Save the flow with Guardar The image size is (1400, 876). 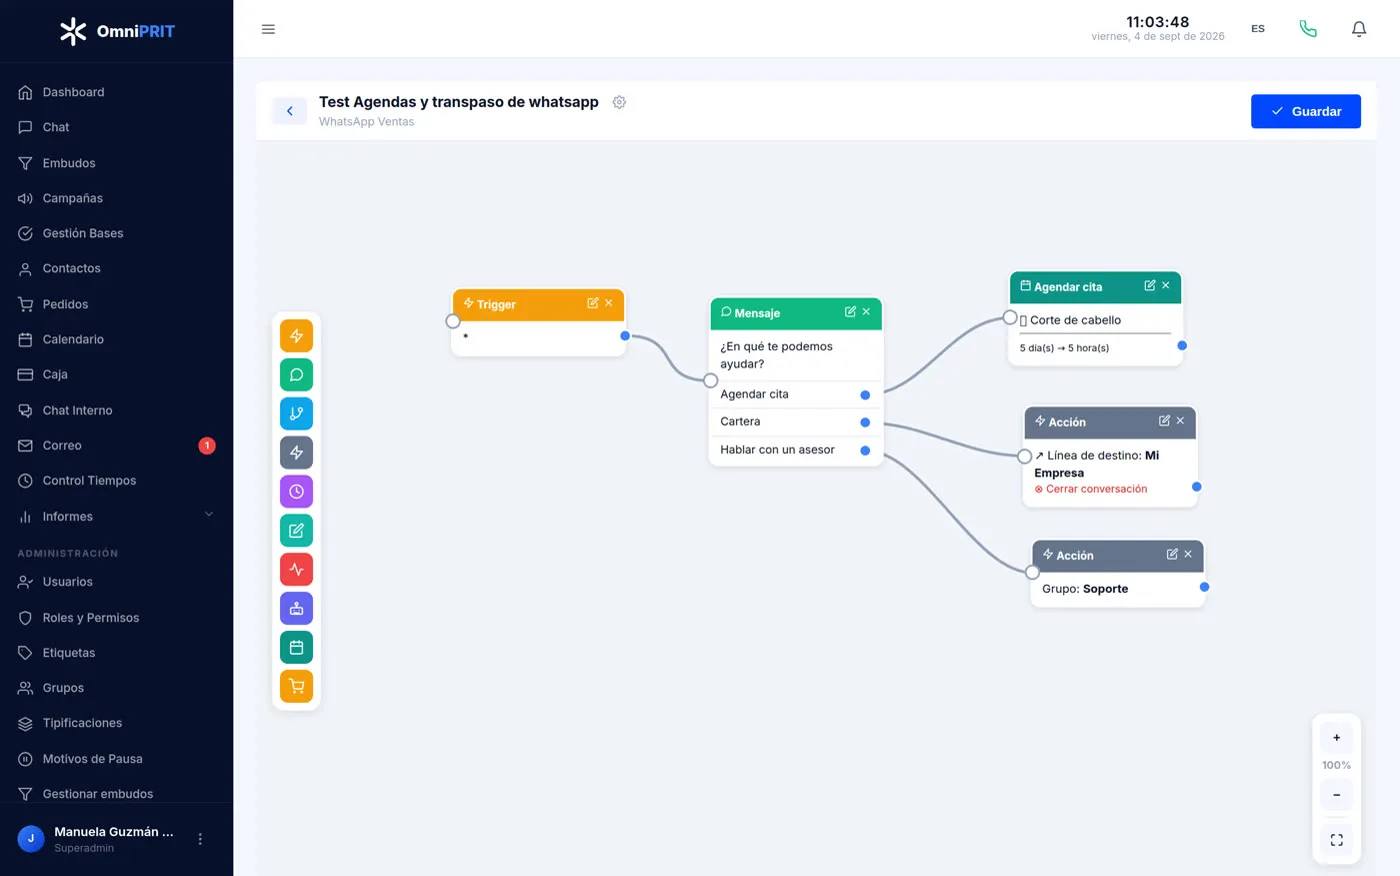pos(1306,111)
